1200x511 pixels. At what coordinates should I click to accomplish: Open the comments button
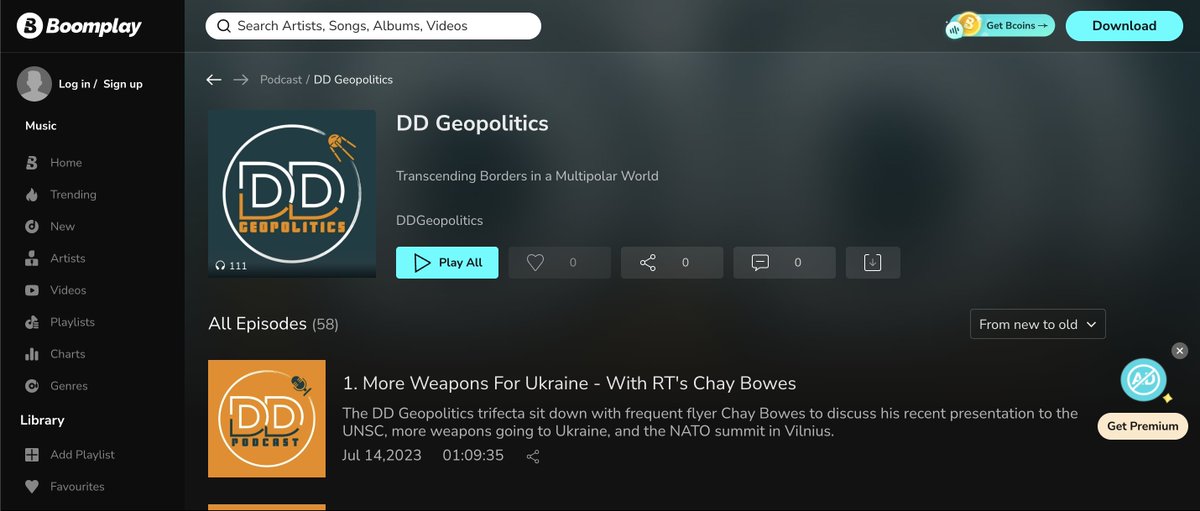[x=784, y=263]
